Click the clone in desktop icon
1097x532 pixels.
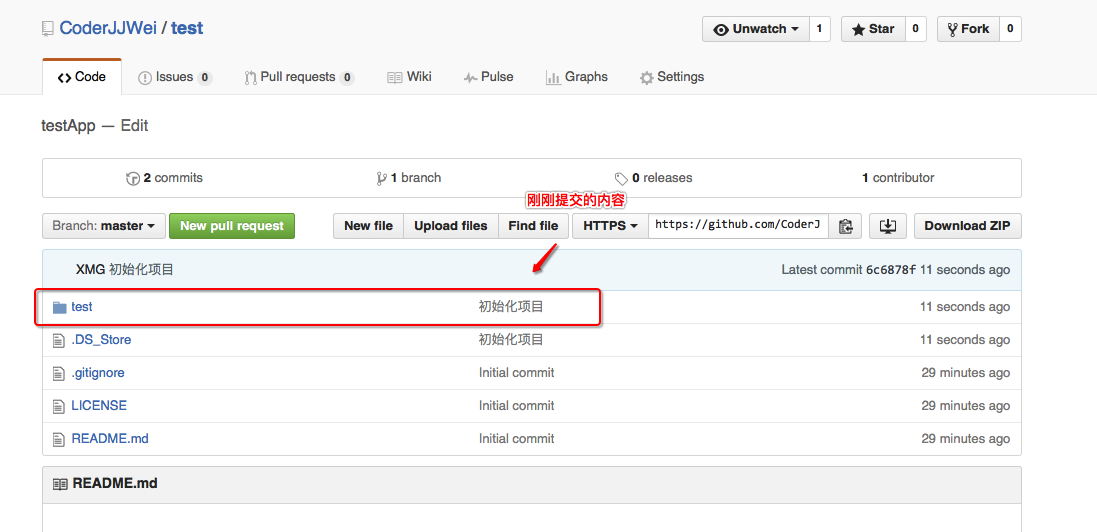click(887, 226)
